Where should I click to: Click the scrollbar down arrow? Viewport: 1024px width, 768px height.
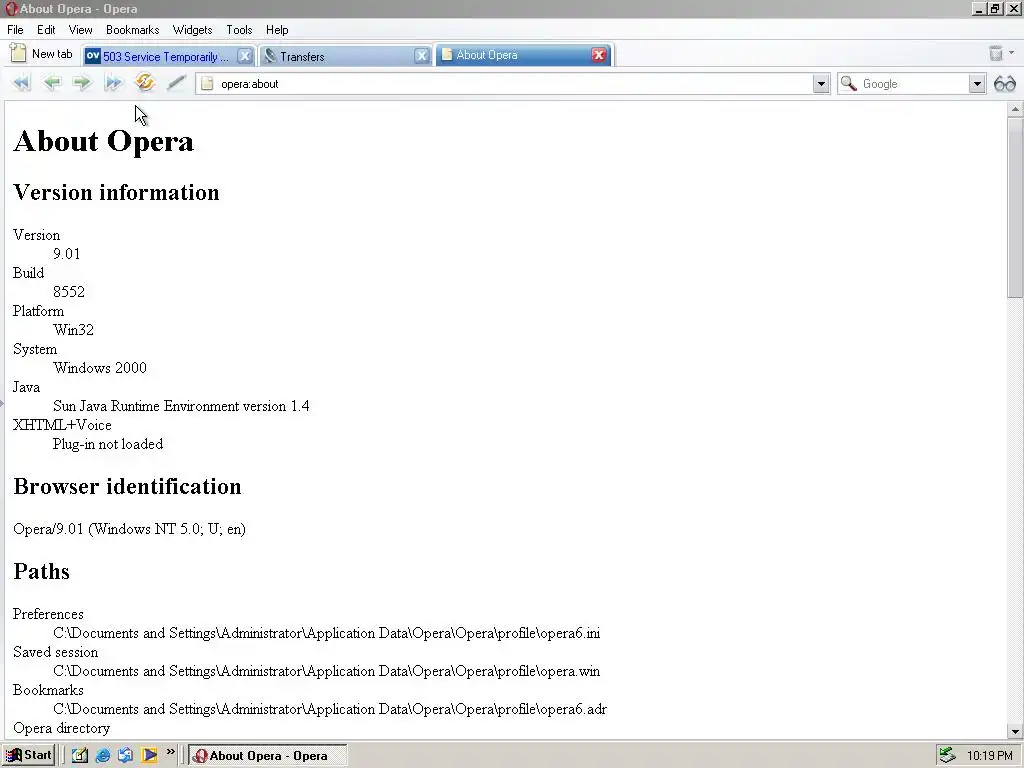pyautogui.click(x=1015, y=732)
